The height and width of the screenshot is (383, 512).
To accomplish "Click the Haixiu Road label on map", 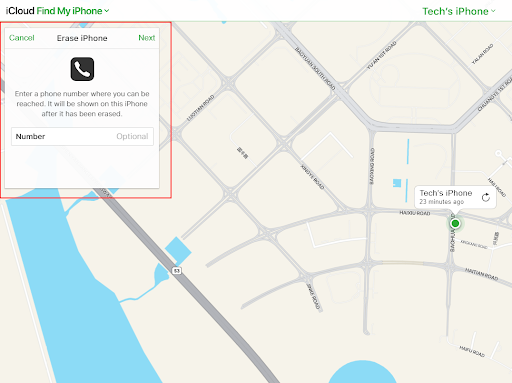I will pyautogui.click(x=415, y=213).
